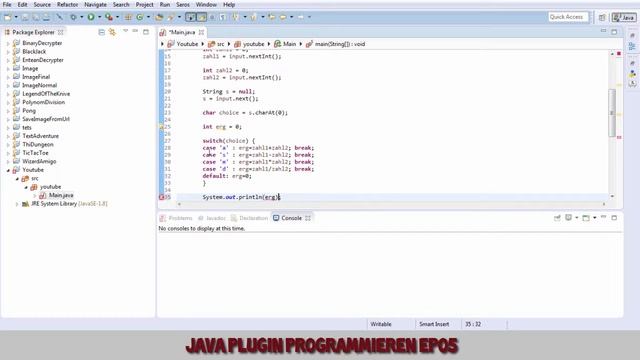Expand the JRE System Library node
Screen dimensions: 640x360
coord(17,204)
